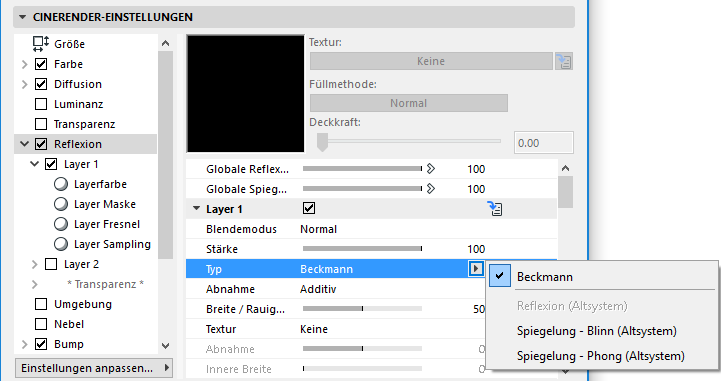Viewport: 721px width, 381px height.
Task: Click channel list scroll down arrow
Action: 166,346
